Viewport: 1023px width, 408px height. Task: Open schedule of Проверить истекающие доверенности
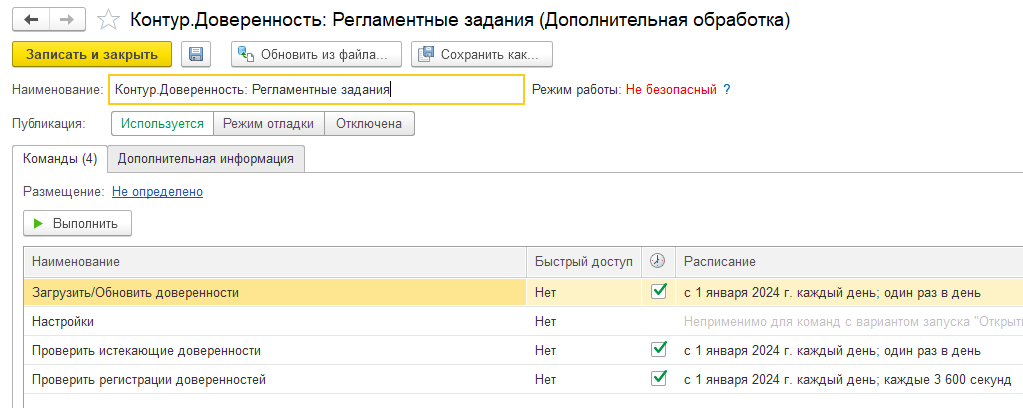832,351
